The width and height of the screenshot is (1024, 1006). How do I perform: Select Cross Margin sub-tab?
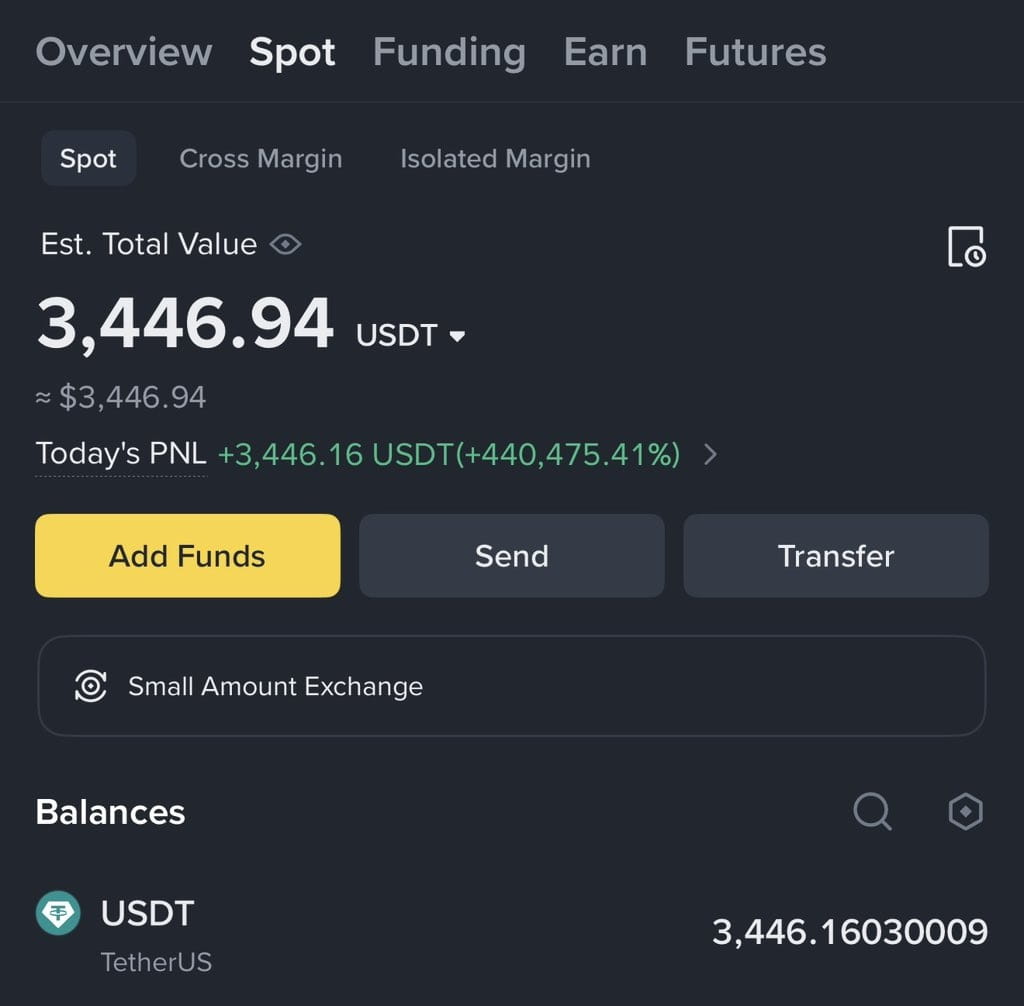261,159
